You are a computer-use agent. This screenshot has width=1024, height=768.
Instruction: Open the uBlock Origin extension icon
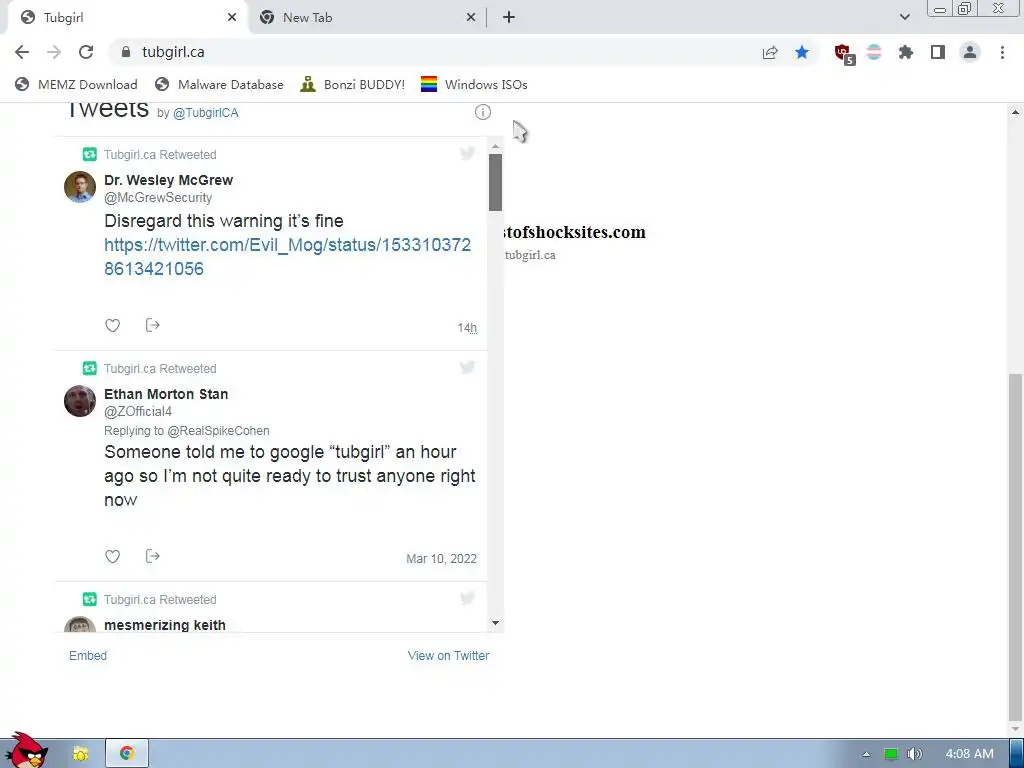[844, 54]
